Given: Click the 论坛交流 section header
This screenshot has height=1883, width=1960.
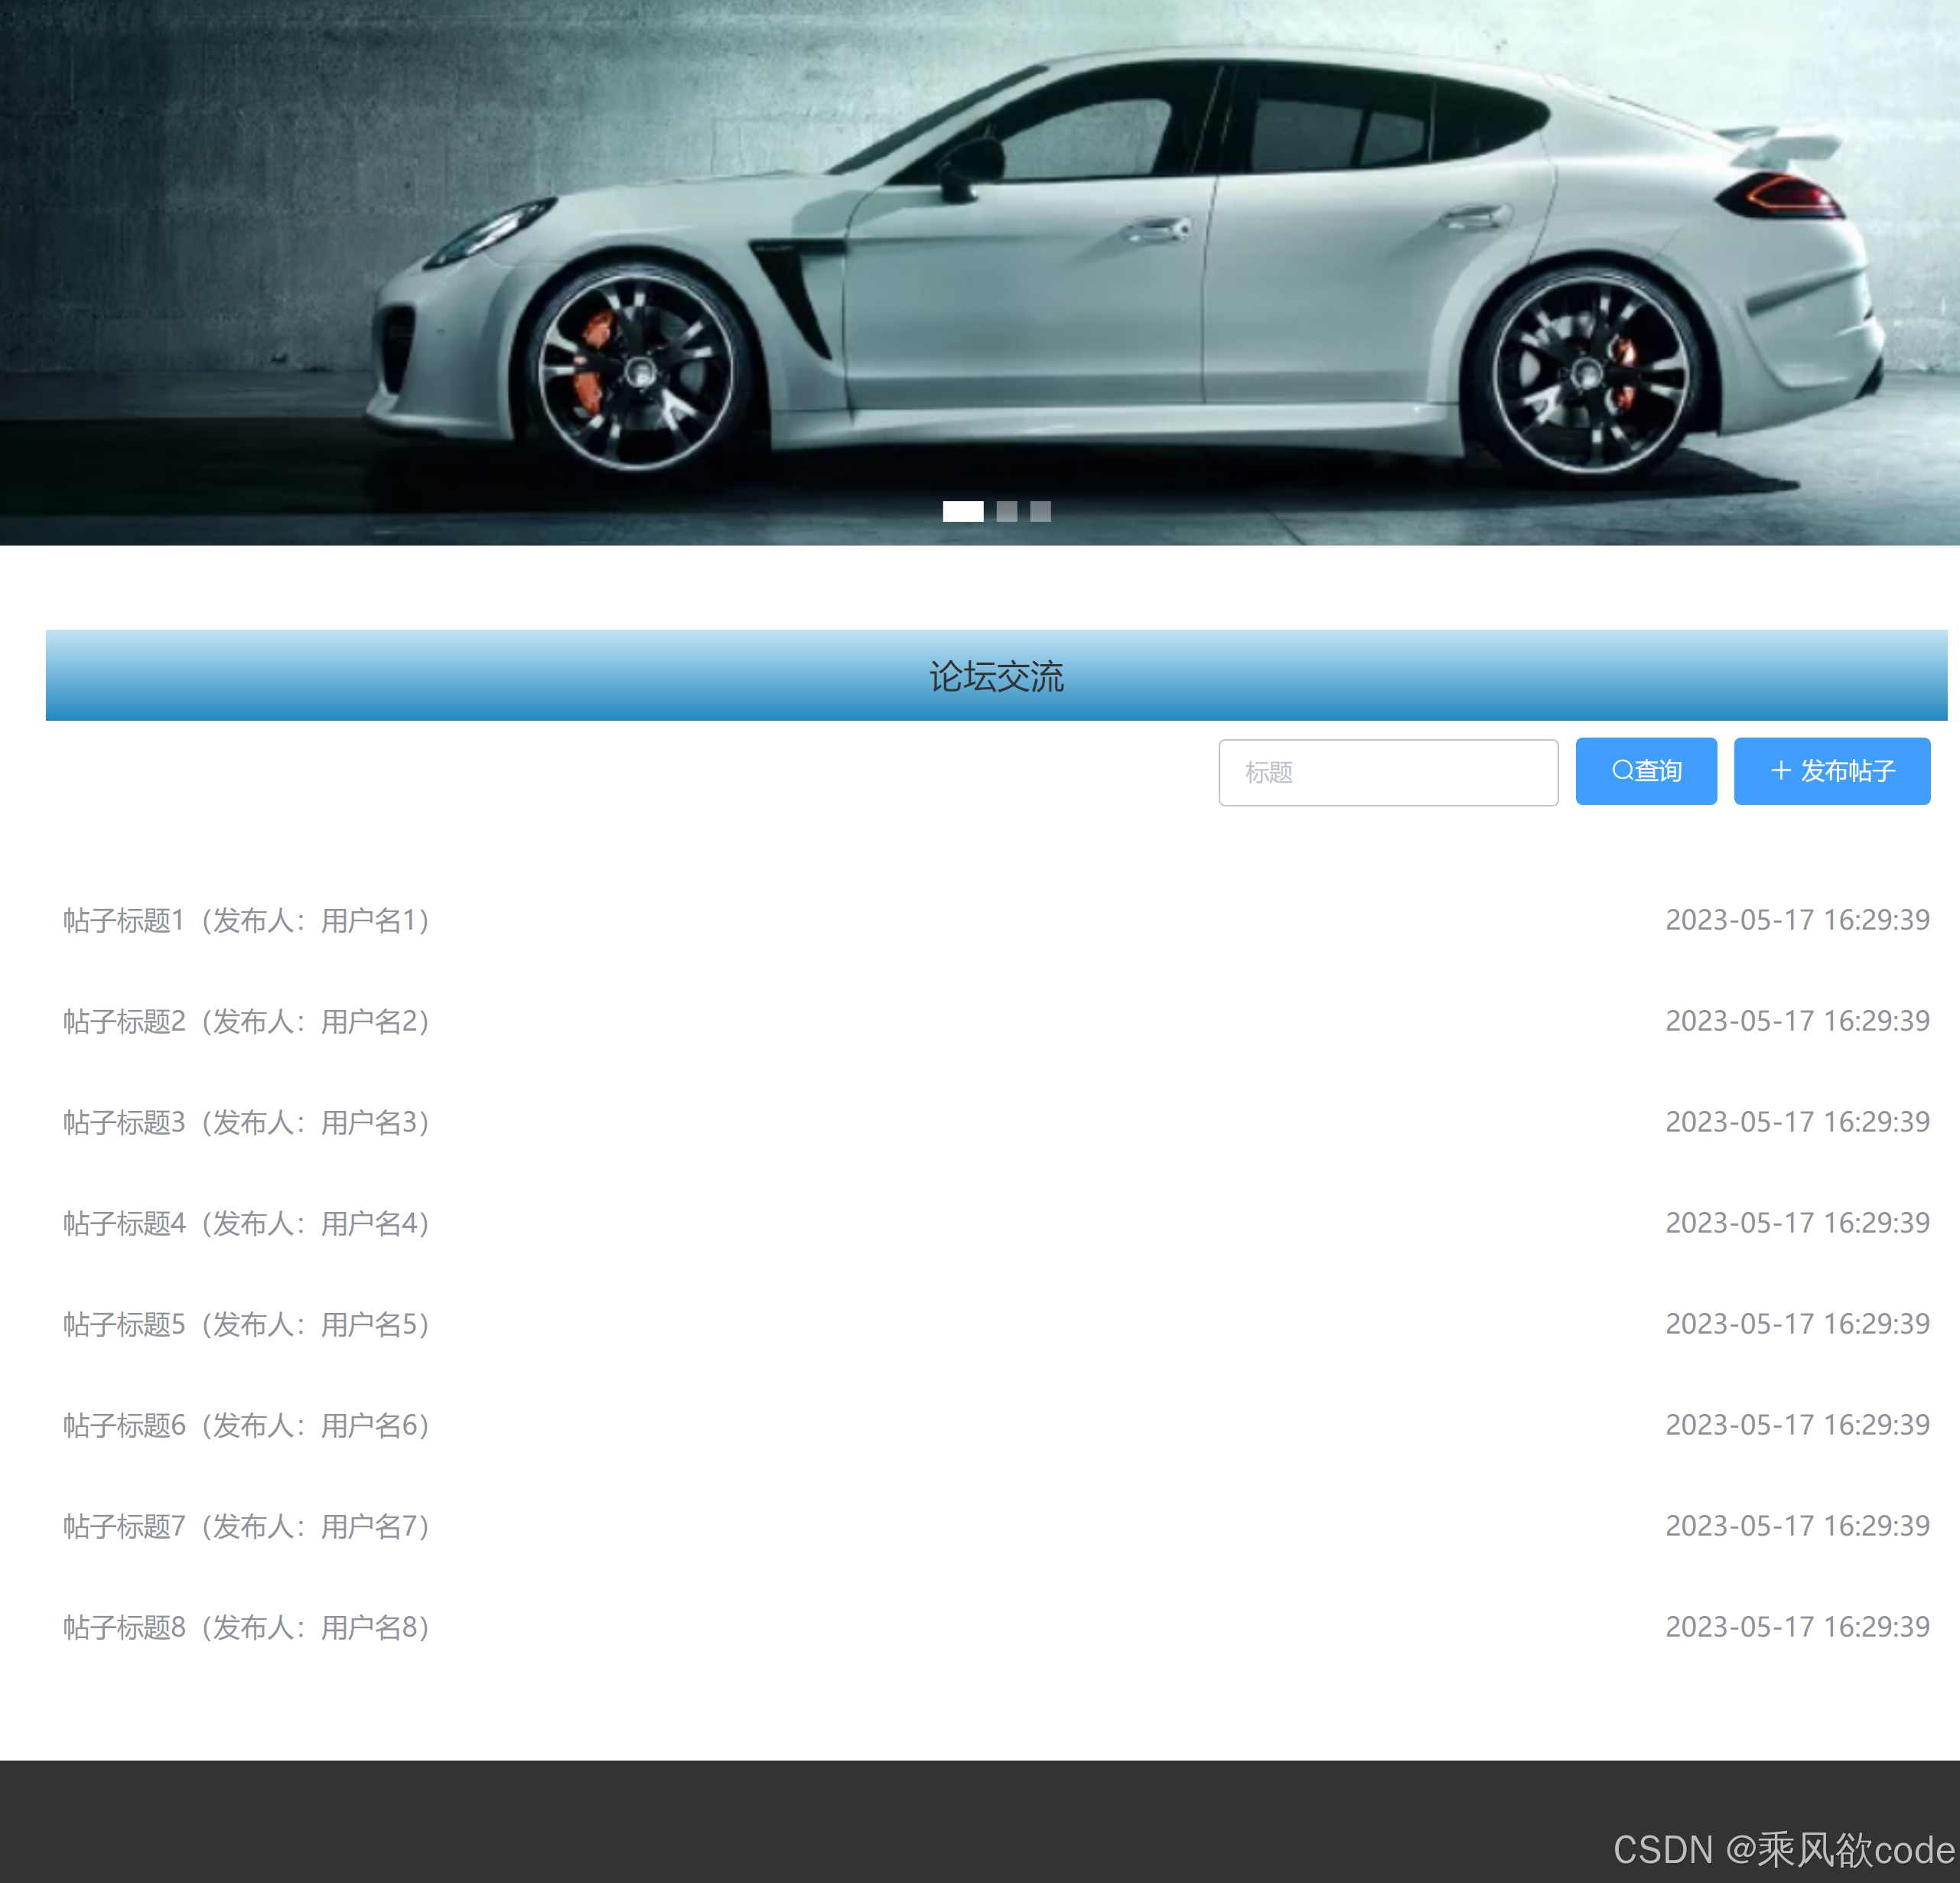Looking at the screenshot, I should pyautogui.click(x=996, y=676).
